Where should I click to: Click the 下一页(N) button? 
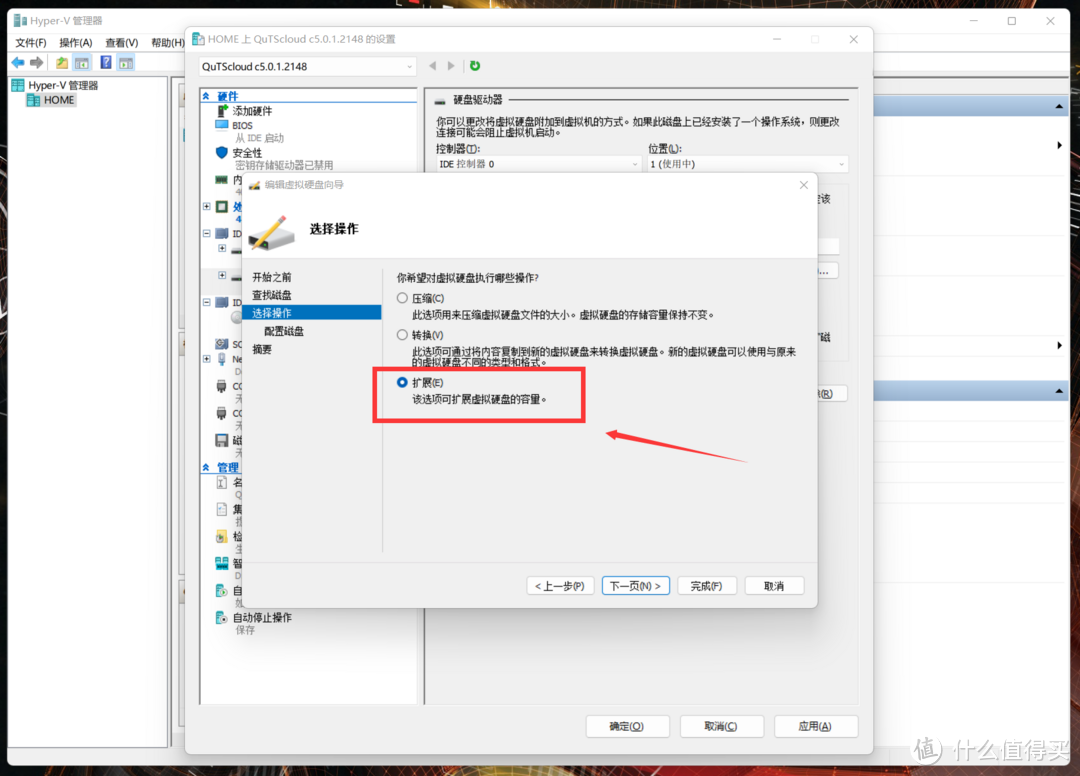coord(636,586)
